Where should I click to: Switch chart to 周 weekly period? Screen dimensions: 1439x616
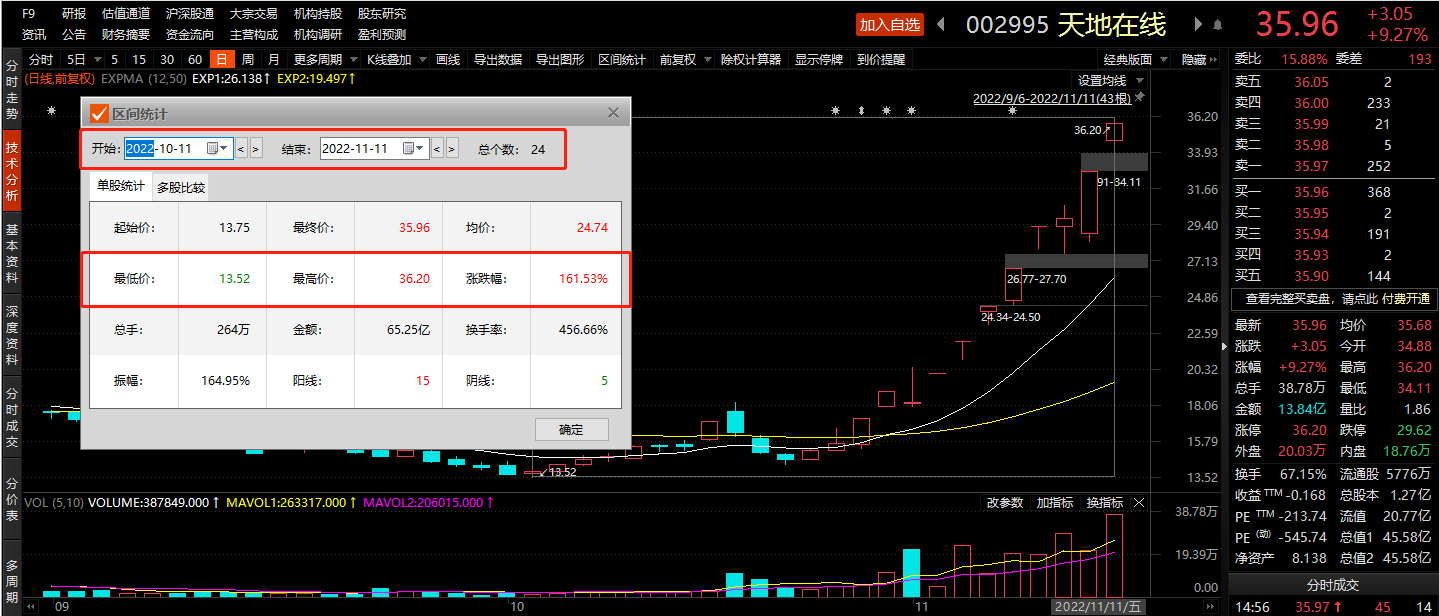[247, 60]
